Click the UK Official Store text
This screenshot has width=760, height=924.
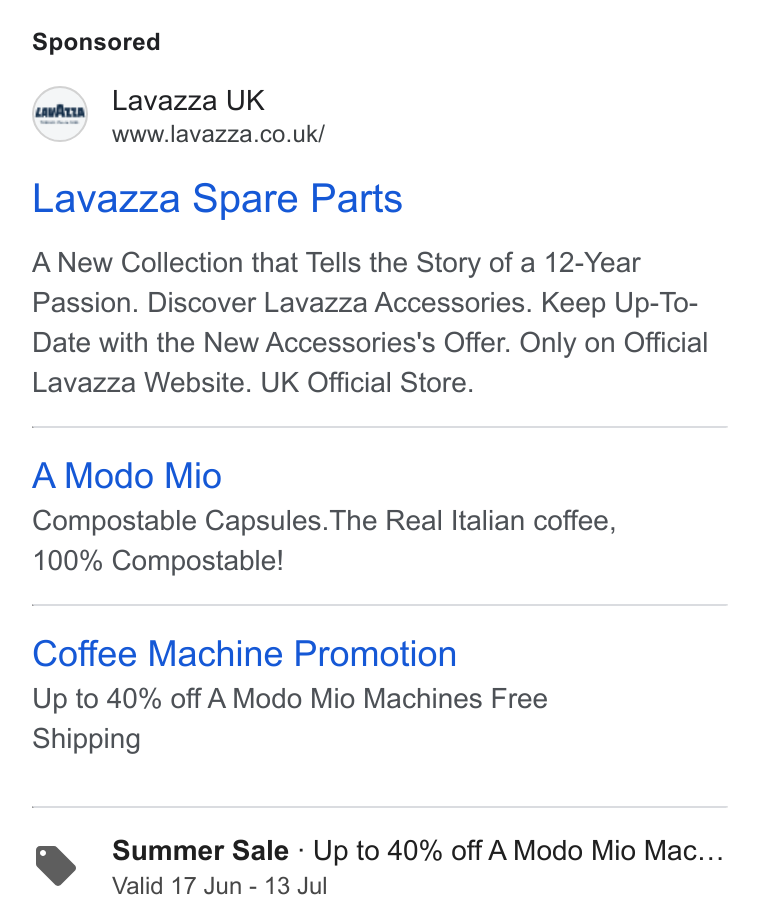[x=367, y=382]
